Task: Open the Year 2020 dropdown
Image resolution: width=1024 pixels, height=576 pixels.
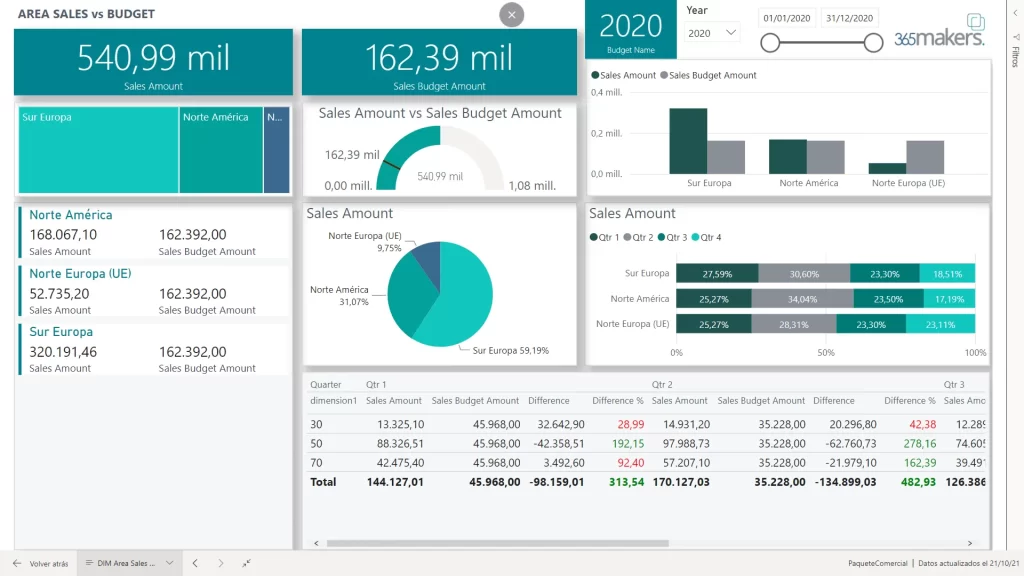Action: [x=712, y=33]
